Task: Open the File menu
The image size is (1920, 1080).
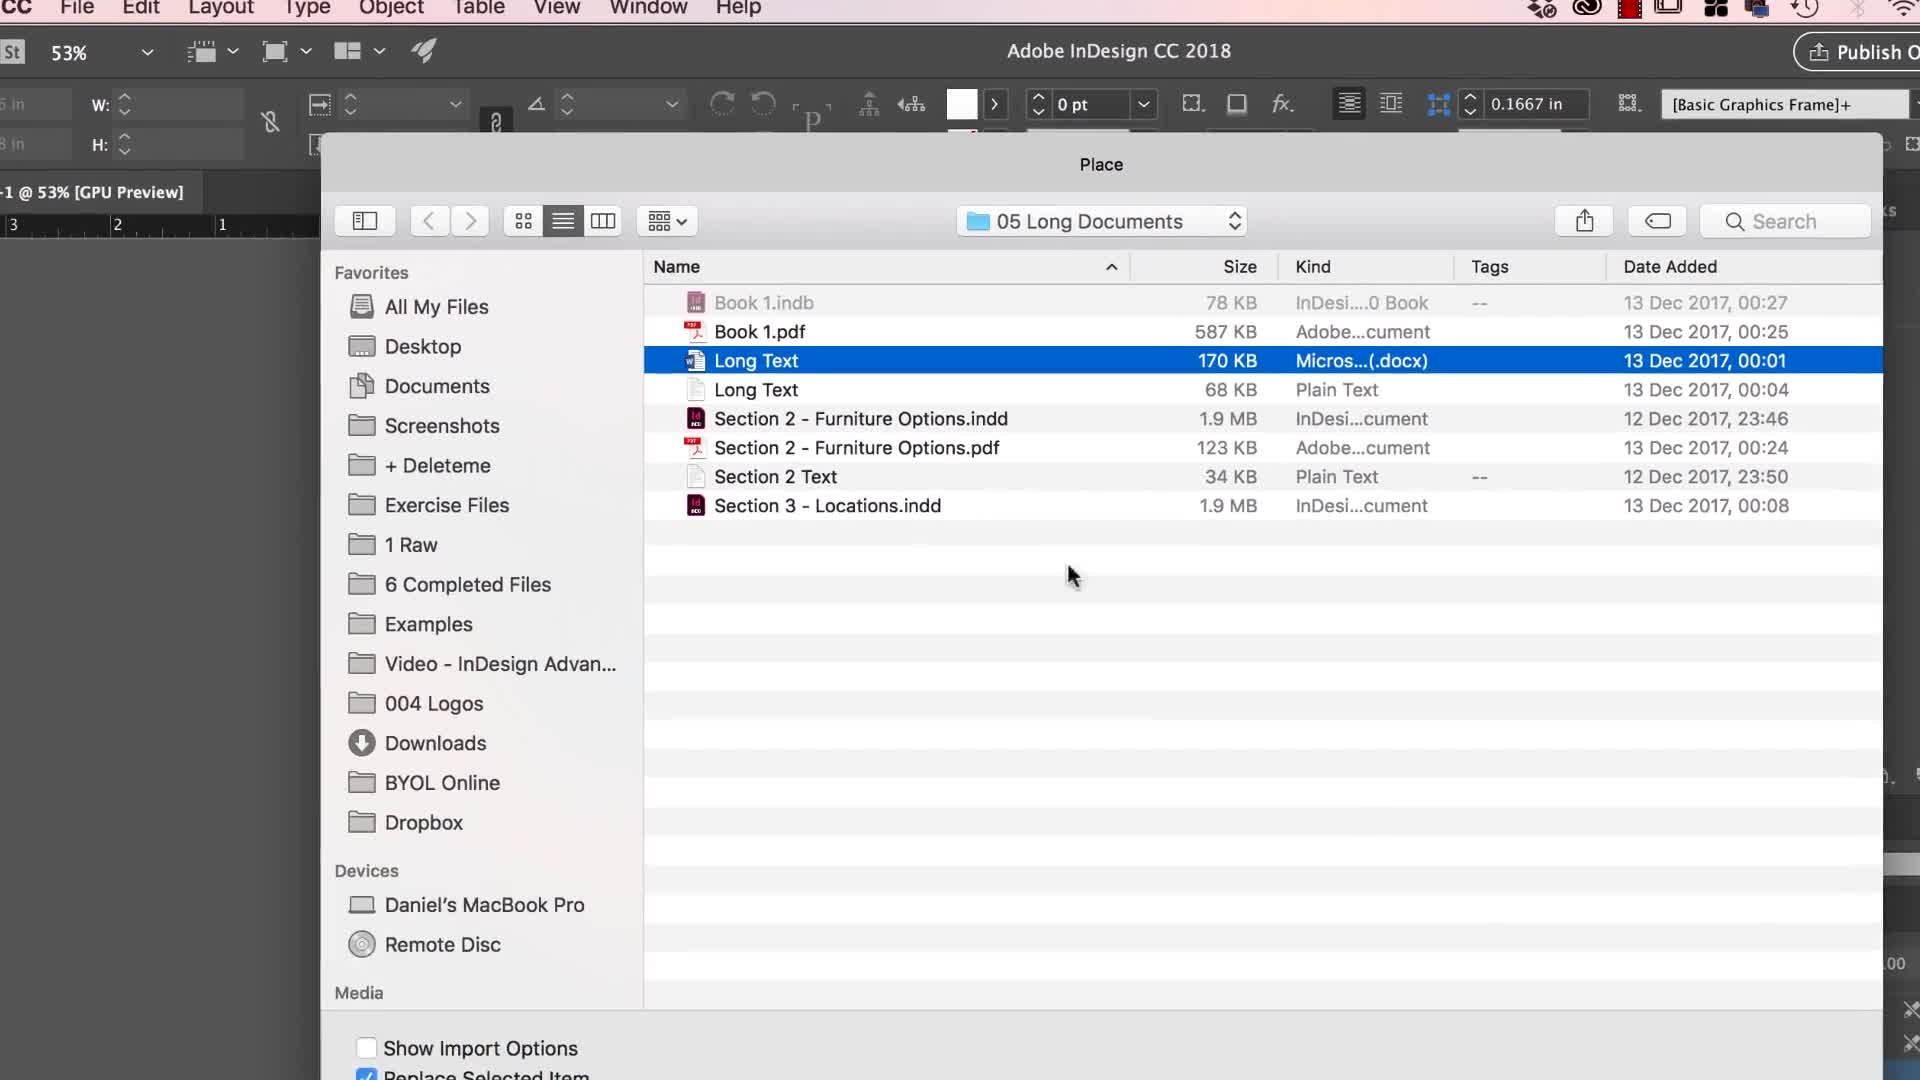Action: [77, 8]
